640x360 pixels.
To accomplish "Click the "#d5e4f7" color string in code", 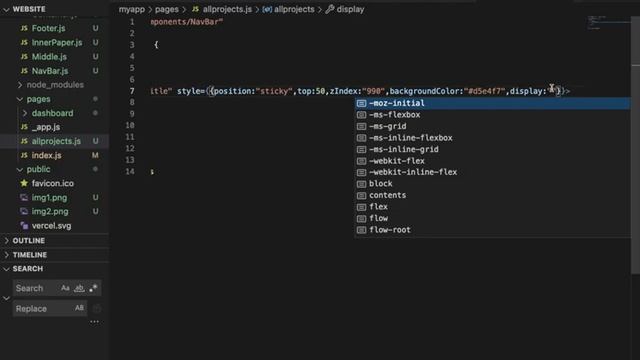I will [485, 91].
